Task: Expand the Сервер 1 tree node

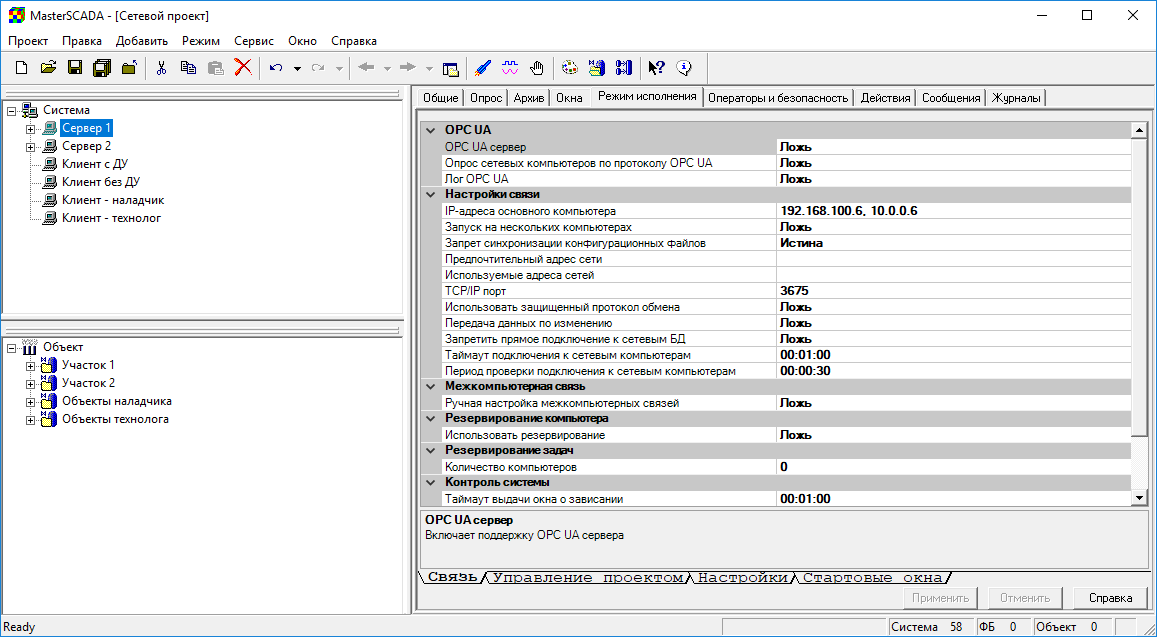Action: click(30, 128)
